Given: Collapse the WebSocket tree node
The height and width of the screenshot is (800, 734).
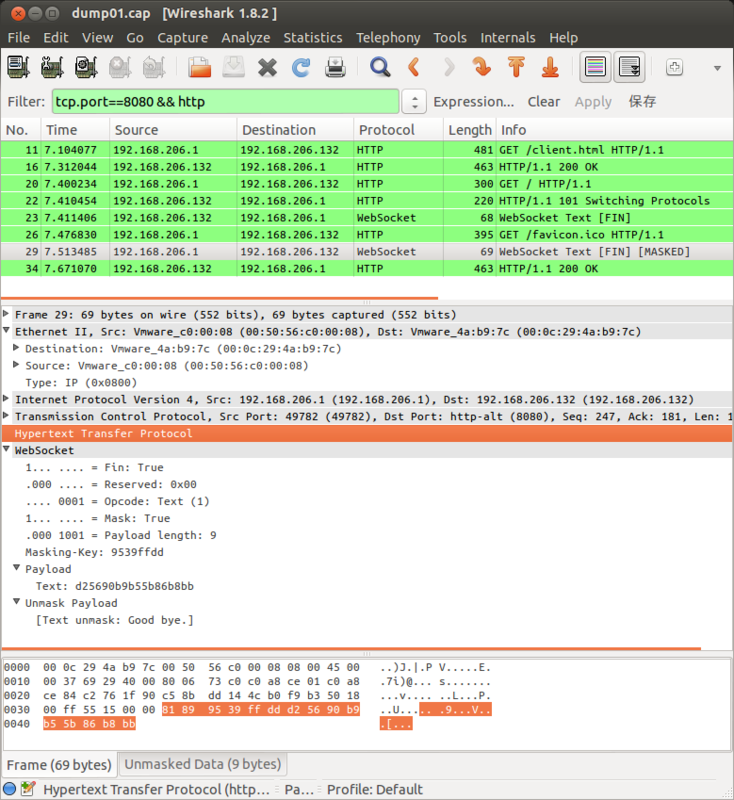Looking at the screenshot, I should [6, 449].
